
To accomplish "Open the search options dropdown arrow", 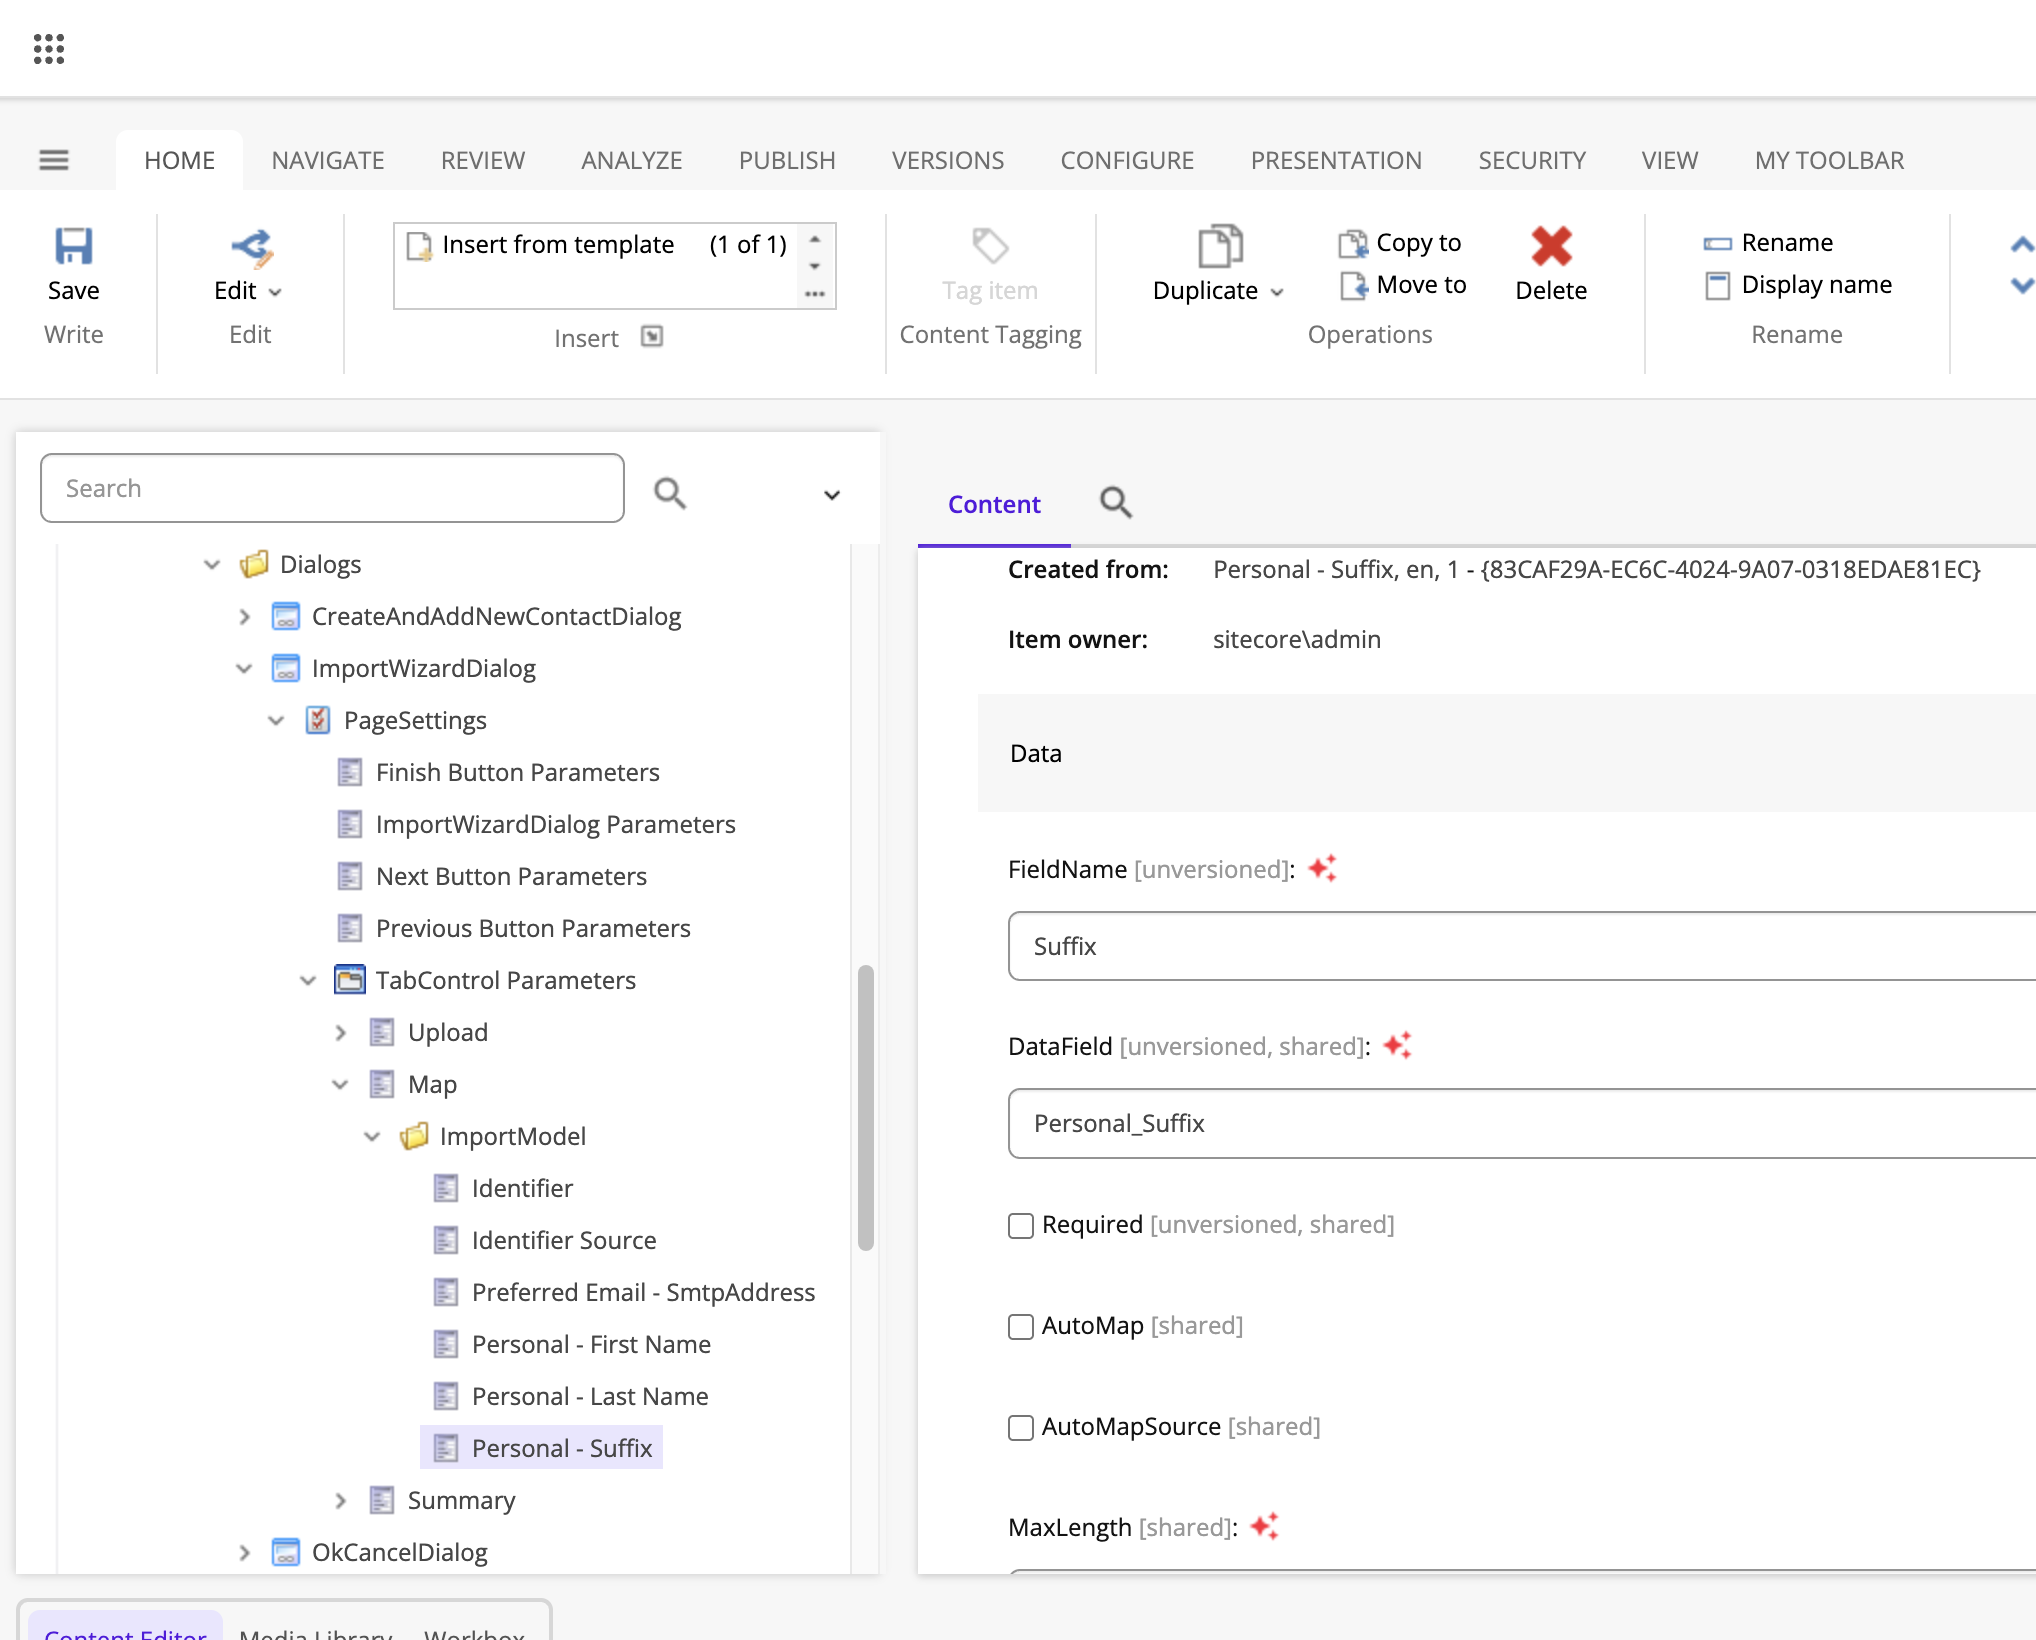I will tap(831, 494).
